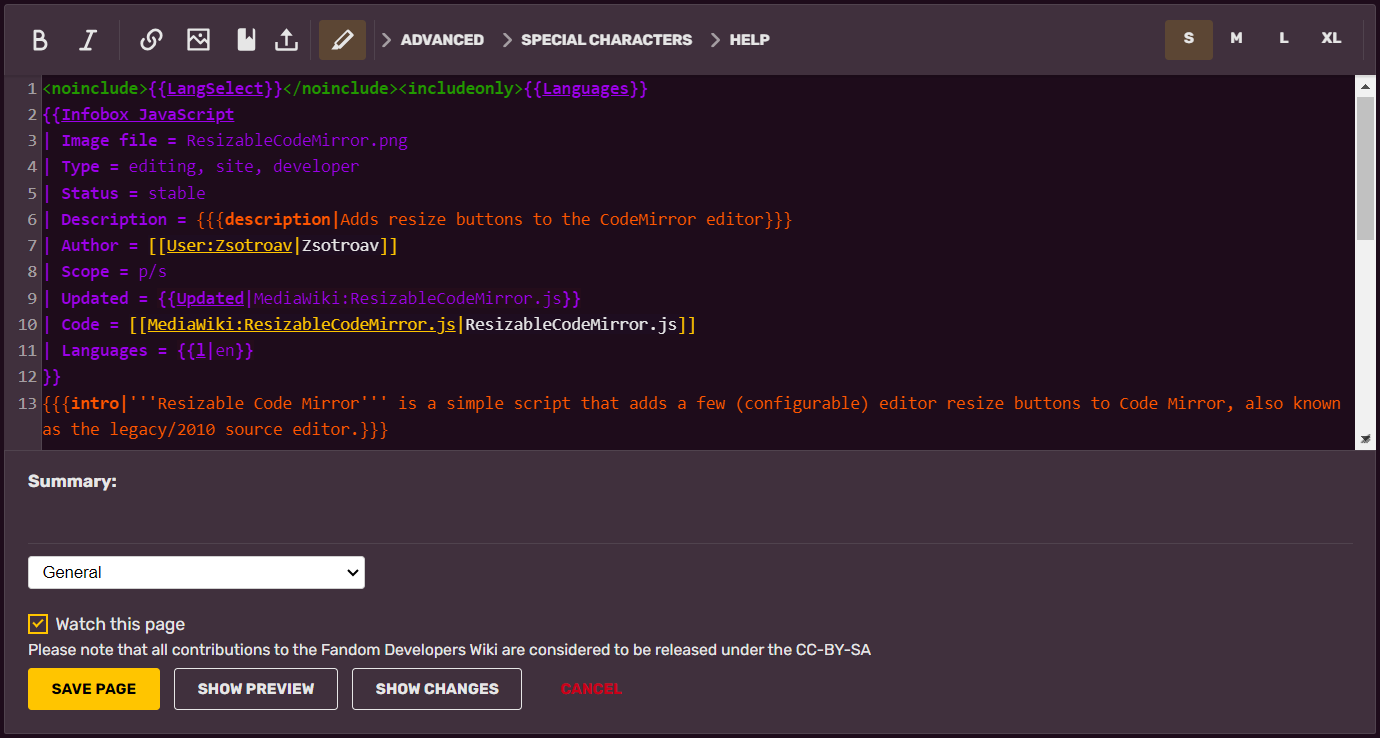Viewport: 1380px width, 738px height.
Task: Click the Infobox JavaScript template link
Action: pos(148,115)
